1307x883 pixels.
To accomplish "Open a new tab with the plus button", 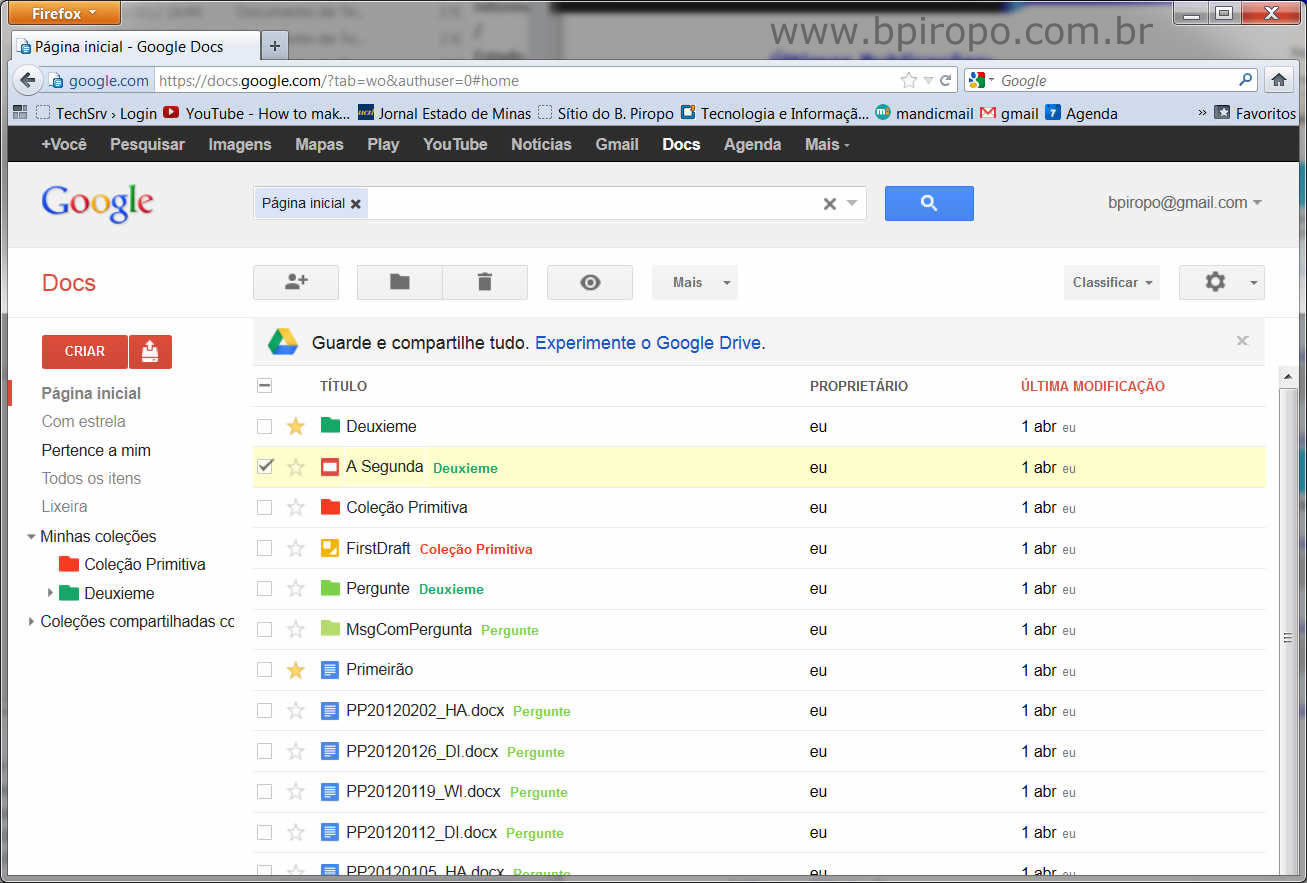I will click(275, 46).
